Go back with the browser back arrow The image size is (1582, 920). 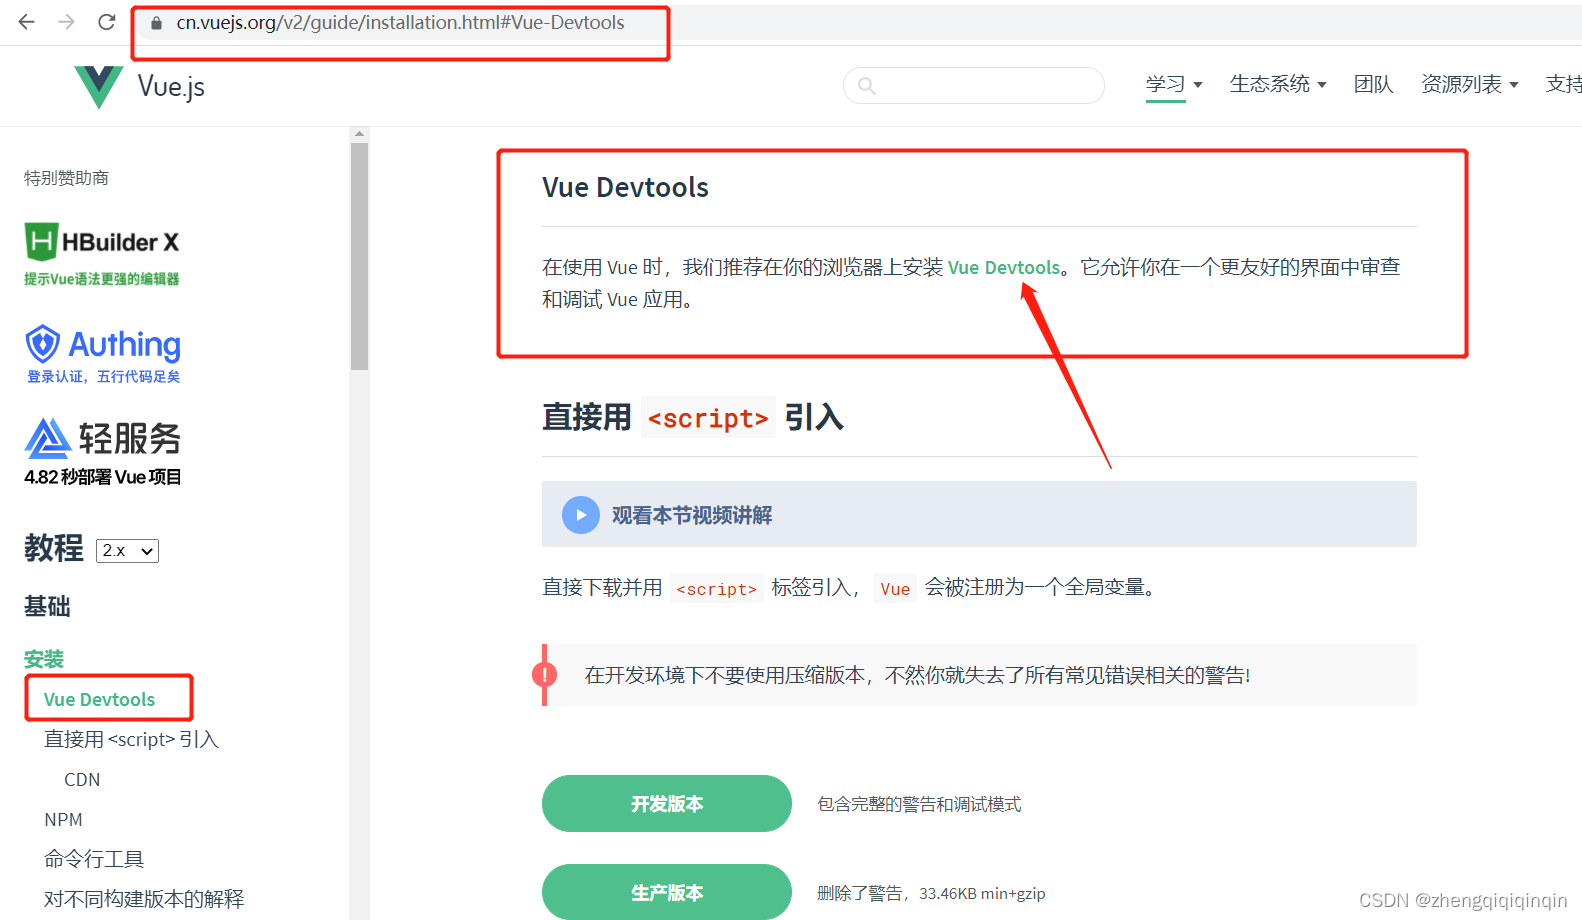point(27,22)
